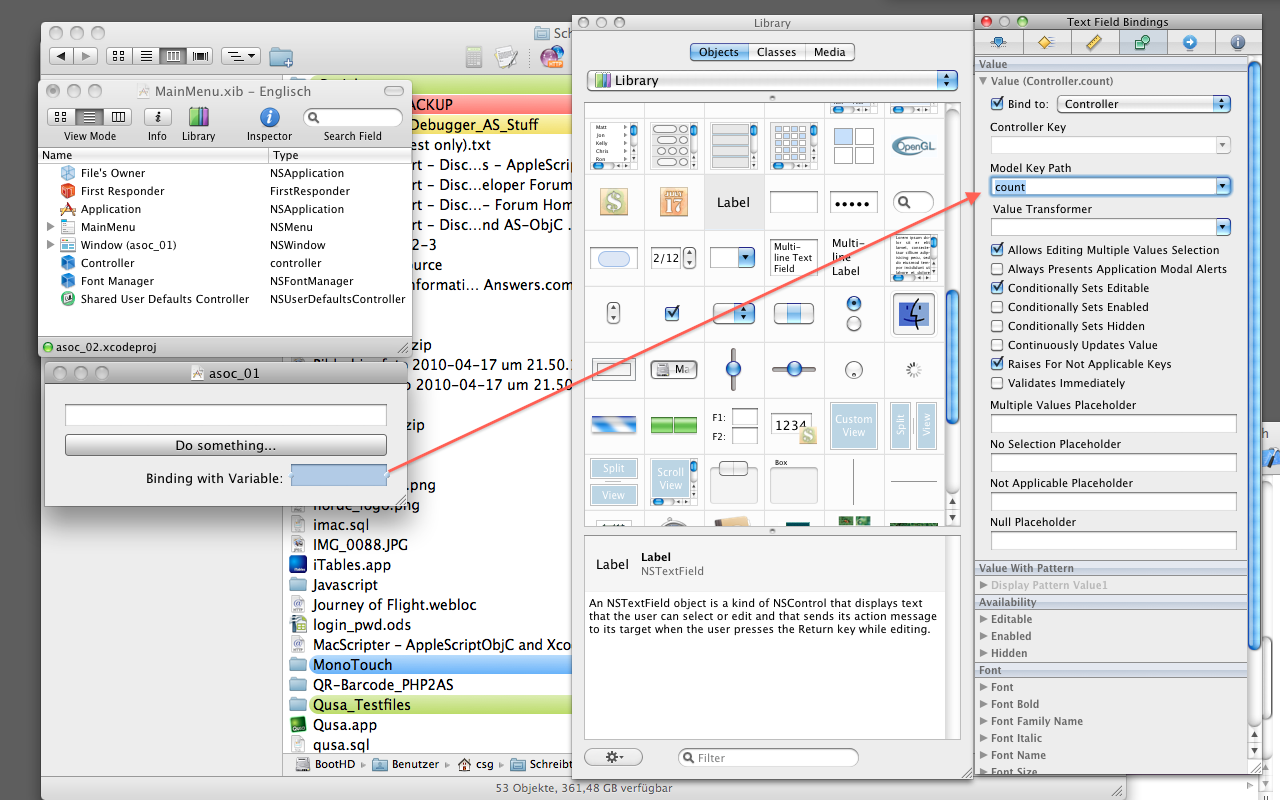Switch to the Size inspector ruler icon
This screenshot has width=1280, height=800.
click(1093, 42)
